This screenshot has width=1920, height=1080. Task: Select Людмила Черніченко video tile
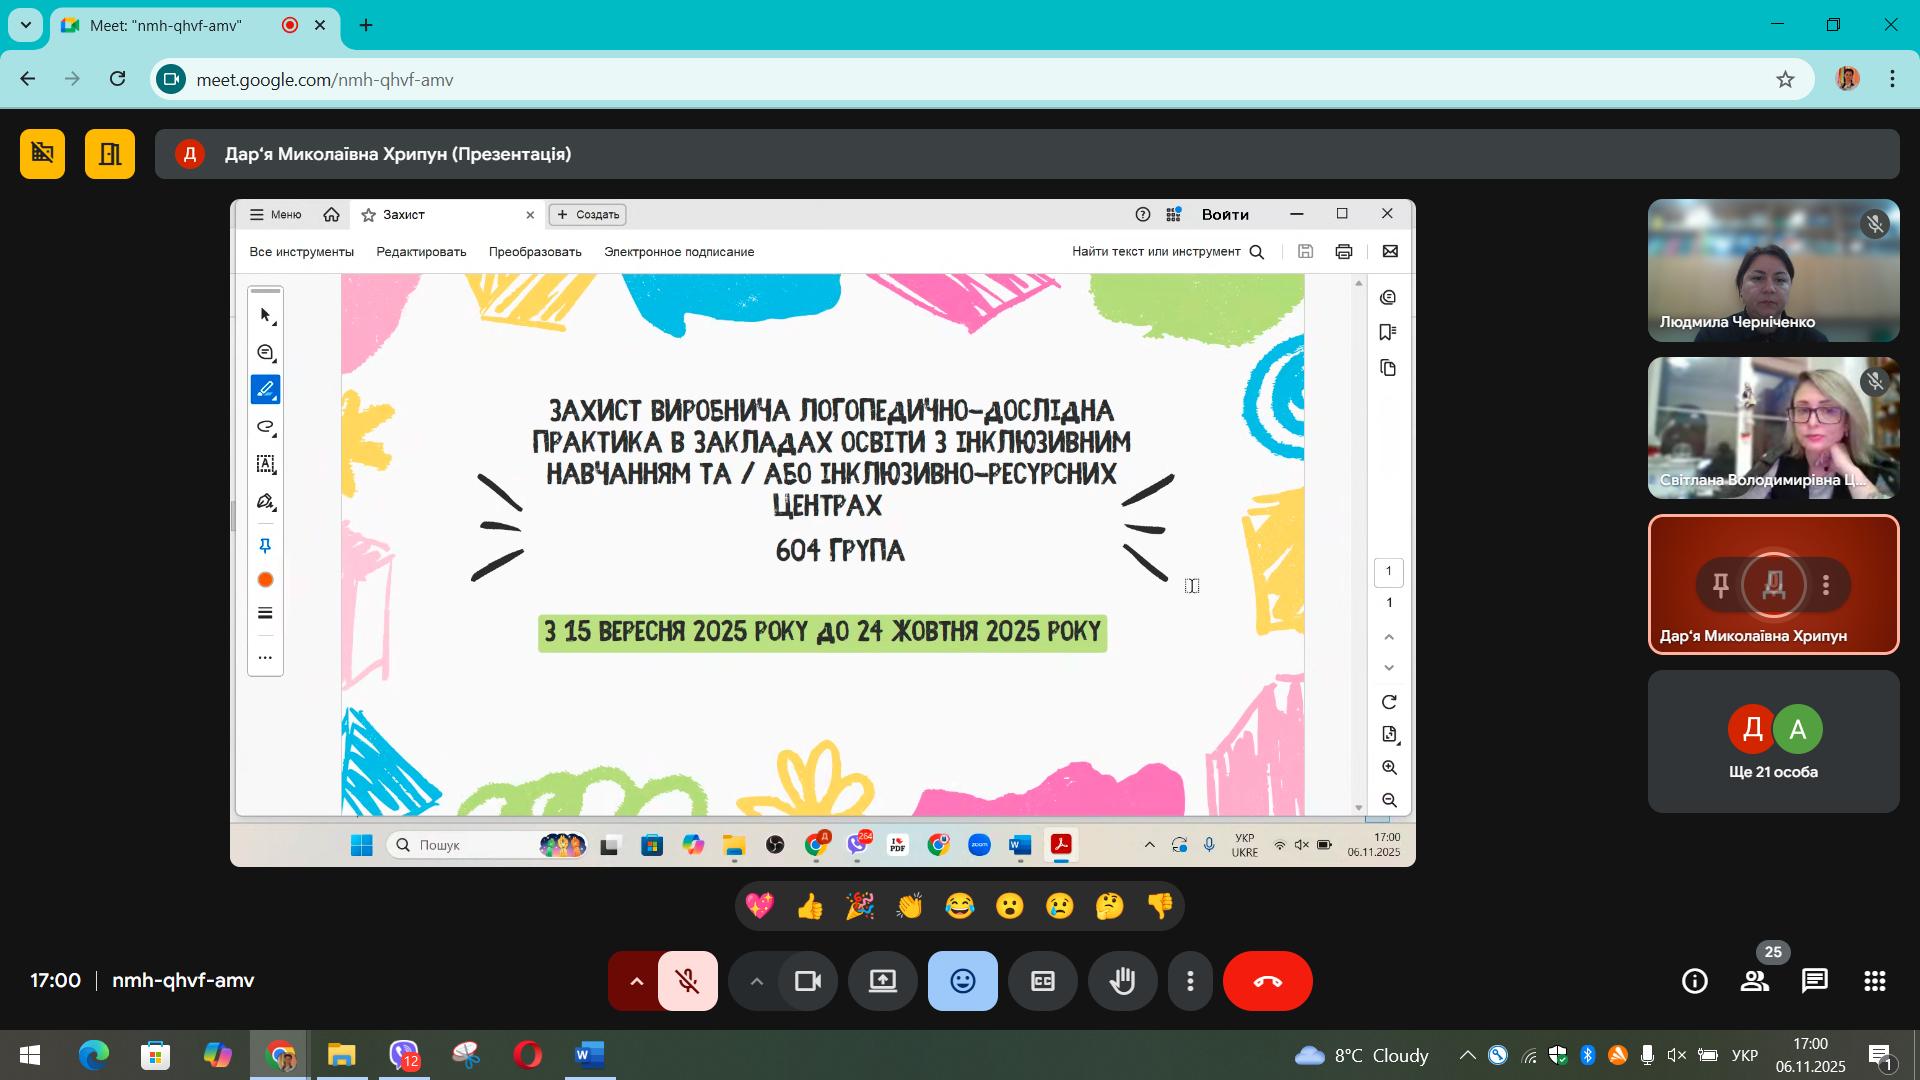[1773, 270]
